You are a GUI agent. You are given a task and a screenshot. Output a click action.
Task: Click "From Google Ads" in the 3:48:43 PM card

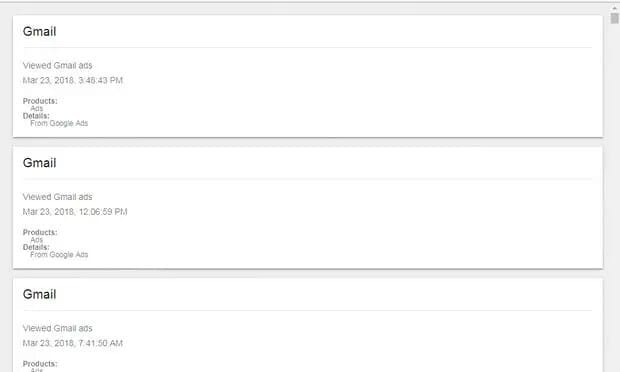(59, 123)
